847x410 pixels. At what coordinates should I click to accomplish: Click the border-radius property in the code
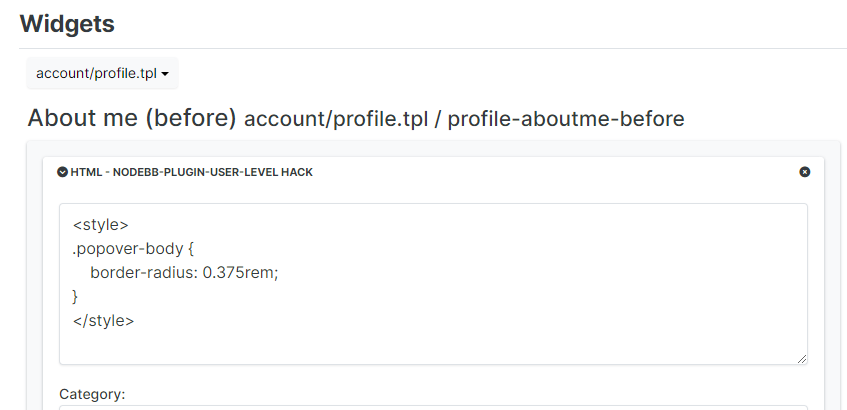pos(144,273)
